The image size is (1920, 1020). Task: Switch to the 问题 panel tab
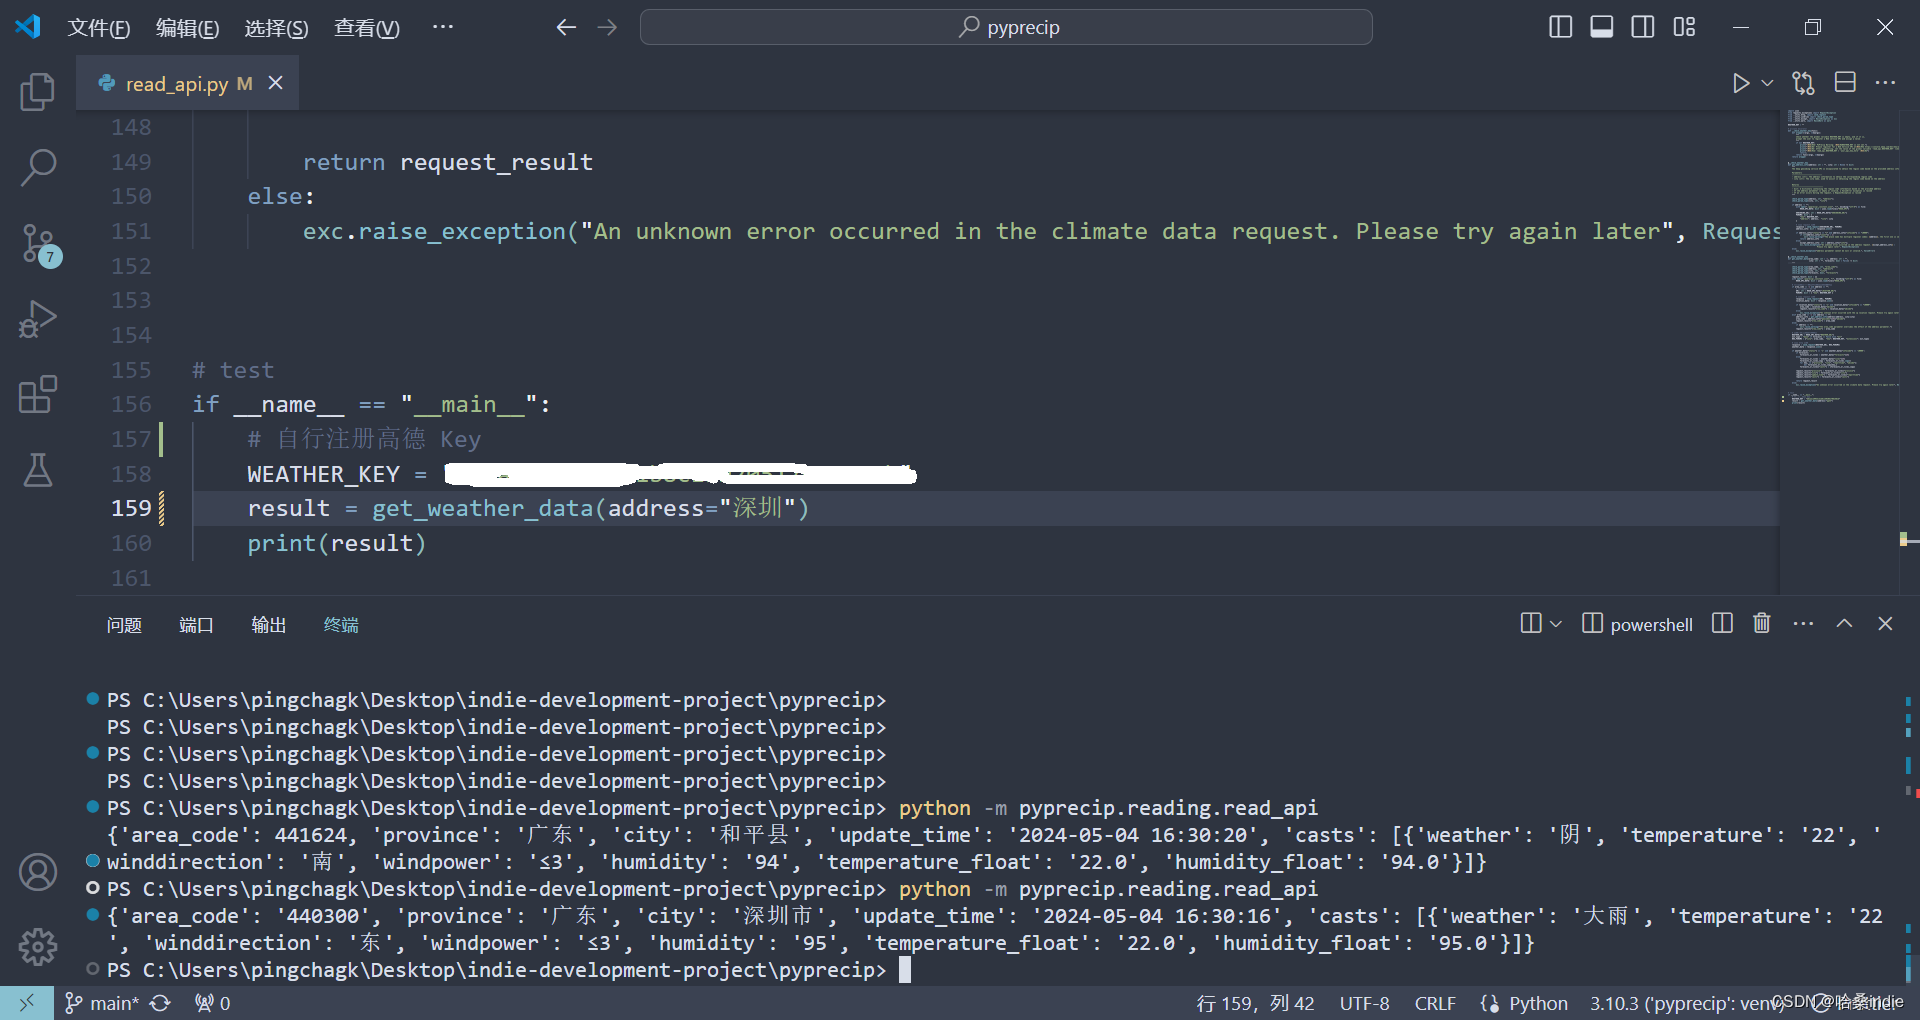click(124, 625)
